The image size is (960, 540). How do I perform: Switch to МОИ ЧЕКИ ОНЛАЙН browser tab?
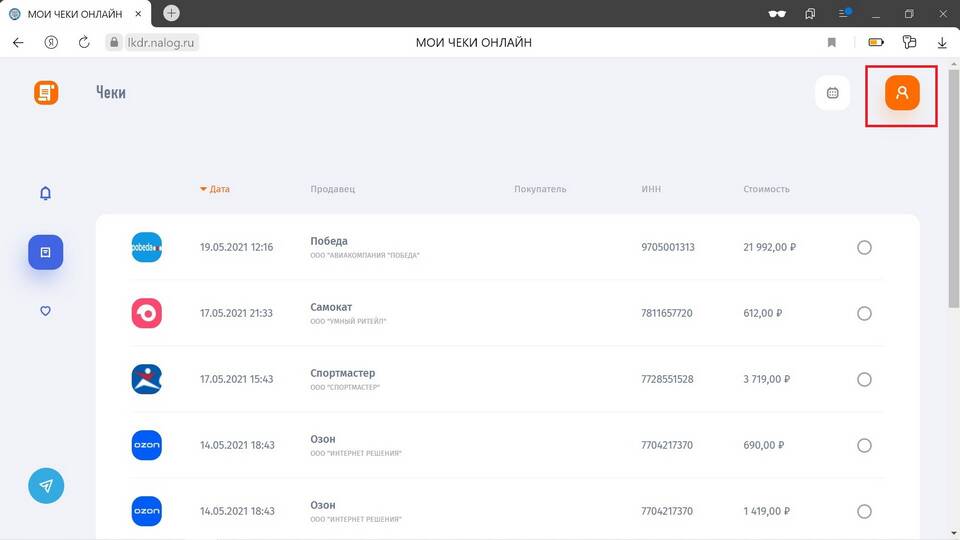[75, 13]
